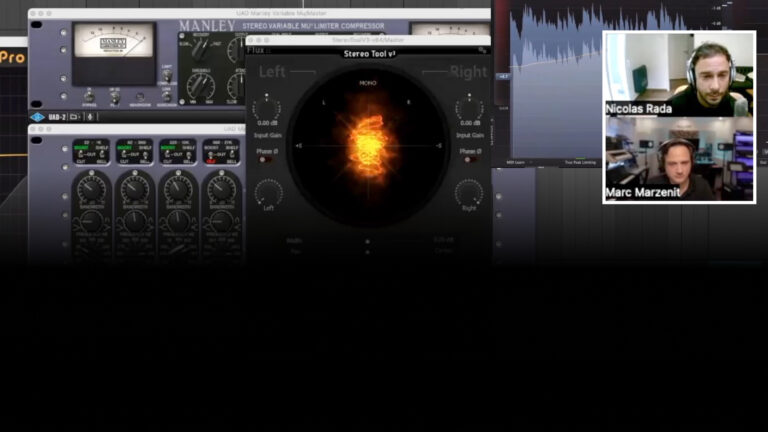The image size is (768, 432).
Task: Click the orange Pro text at left
Action: tap(12, 57)
